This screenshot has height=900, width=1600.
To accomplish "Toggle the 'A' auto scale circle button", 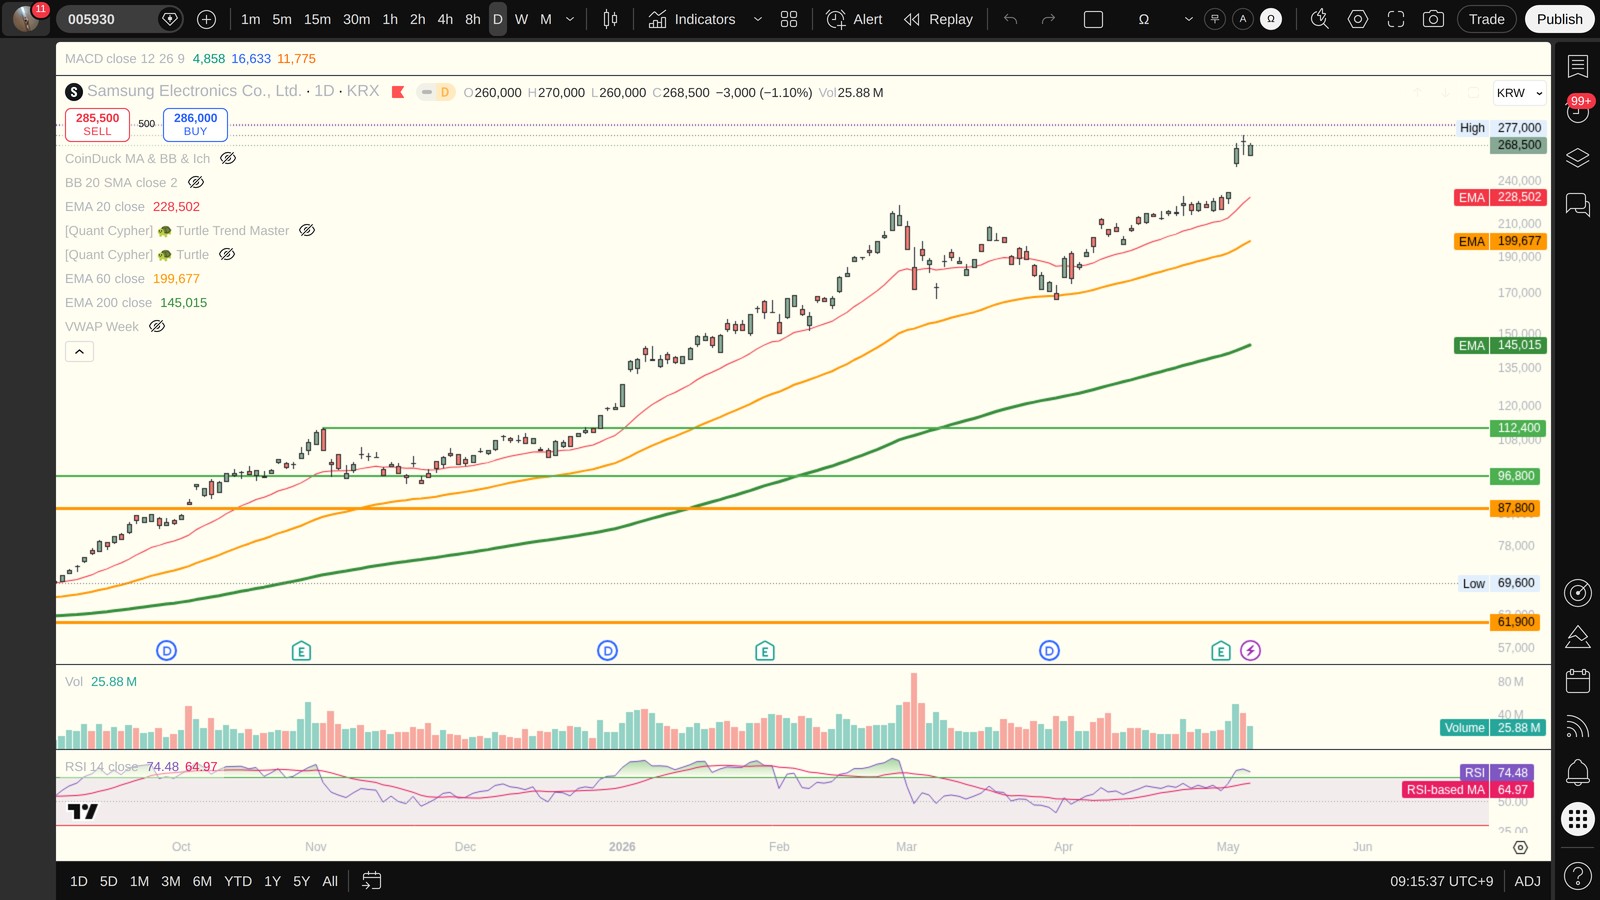I will [1243, 19].
